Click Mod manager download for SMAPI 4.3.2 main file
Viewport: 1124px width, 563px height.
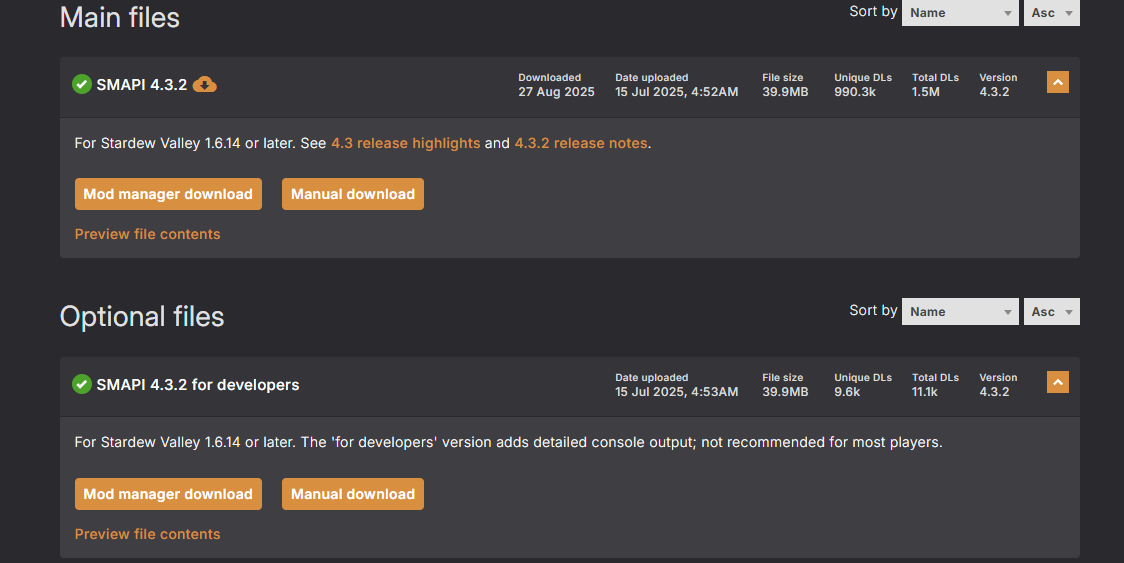pyautogui.click(x=168, y=194)
